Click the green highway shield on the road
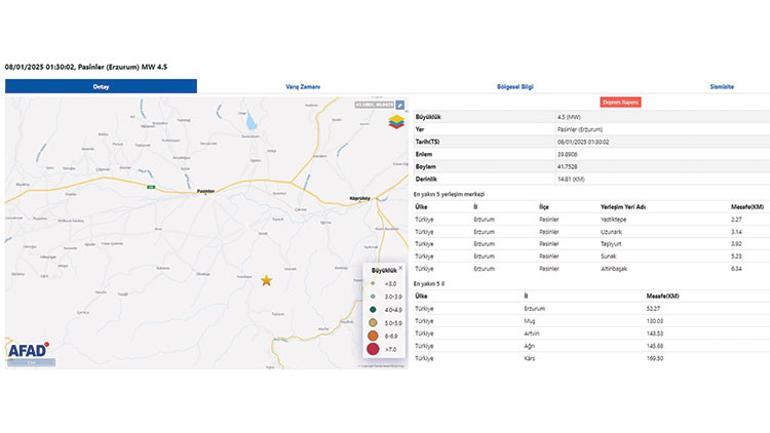The height and width of the screenshot is (433, 770). 151,187
